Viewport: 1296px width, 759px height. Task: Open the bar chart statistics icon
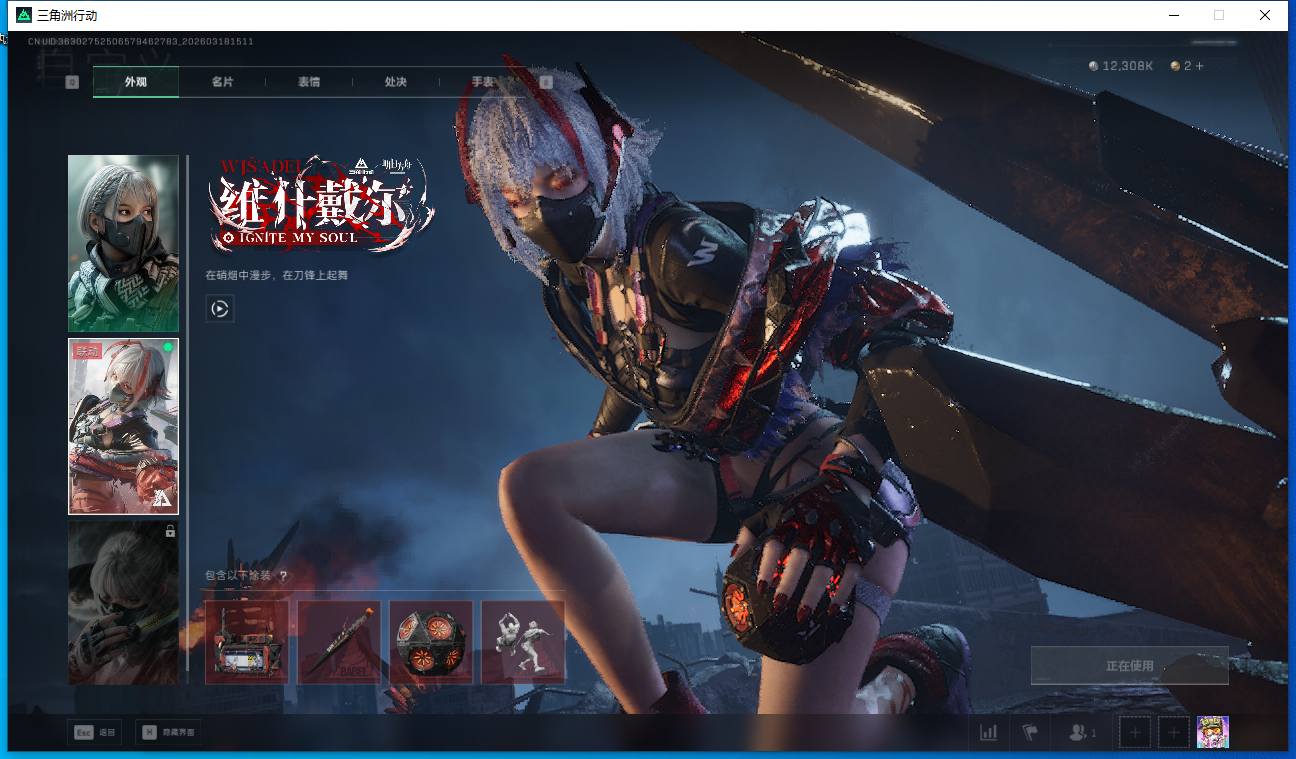click(988, 733)
